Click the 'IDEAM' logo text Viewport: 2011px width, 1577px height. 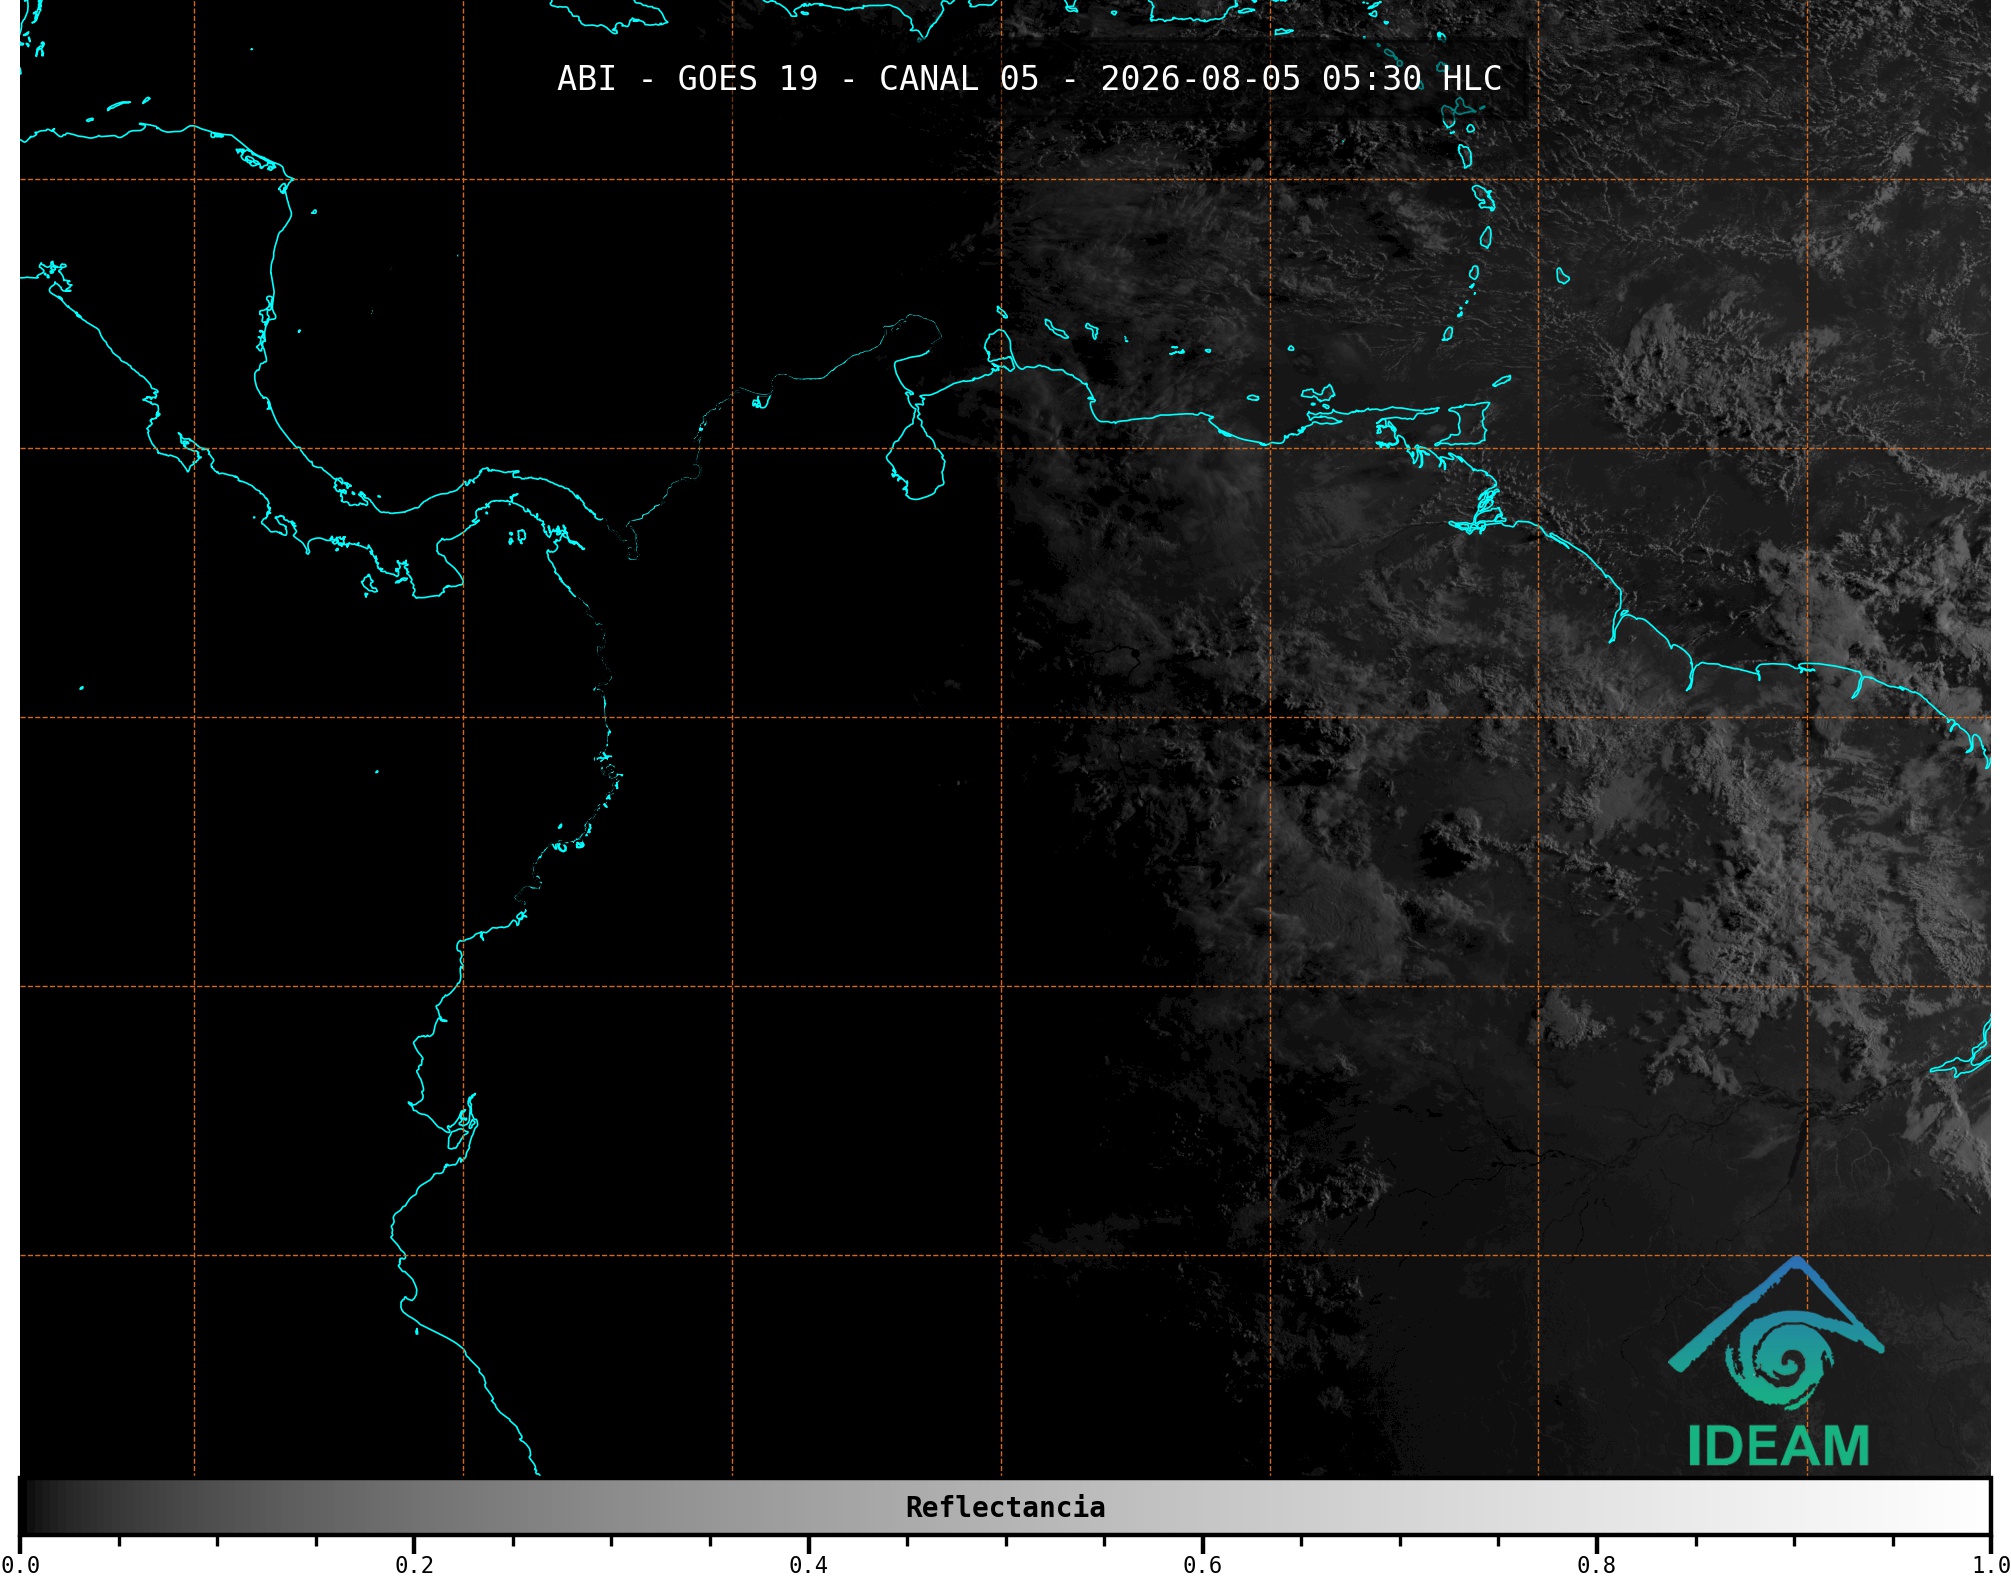coord(1778,1446)
